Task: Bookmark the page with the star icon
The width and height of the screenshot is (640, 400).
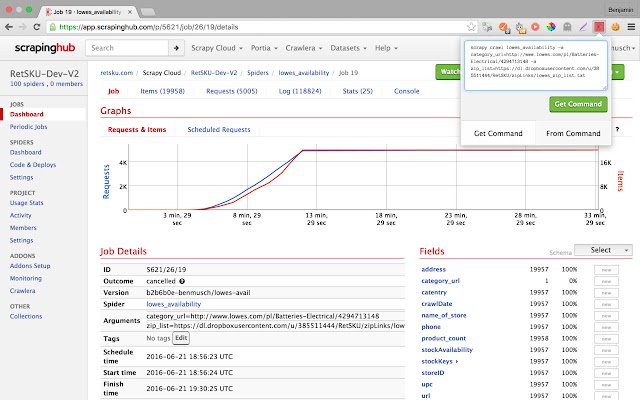Action: pos(471,27)
